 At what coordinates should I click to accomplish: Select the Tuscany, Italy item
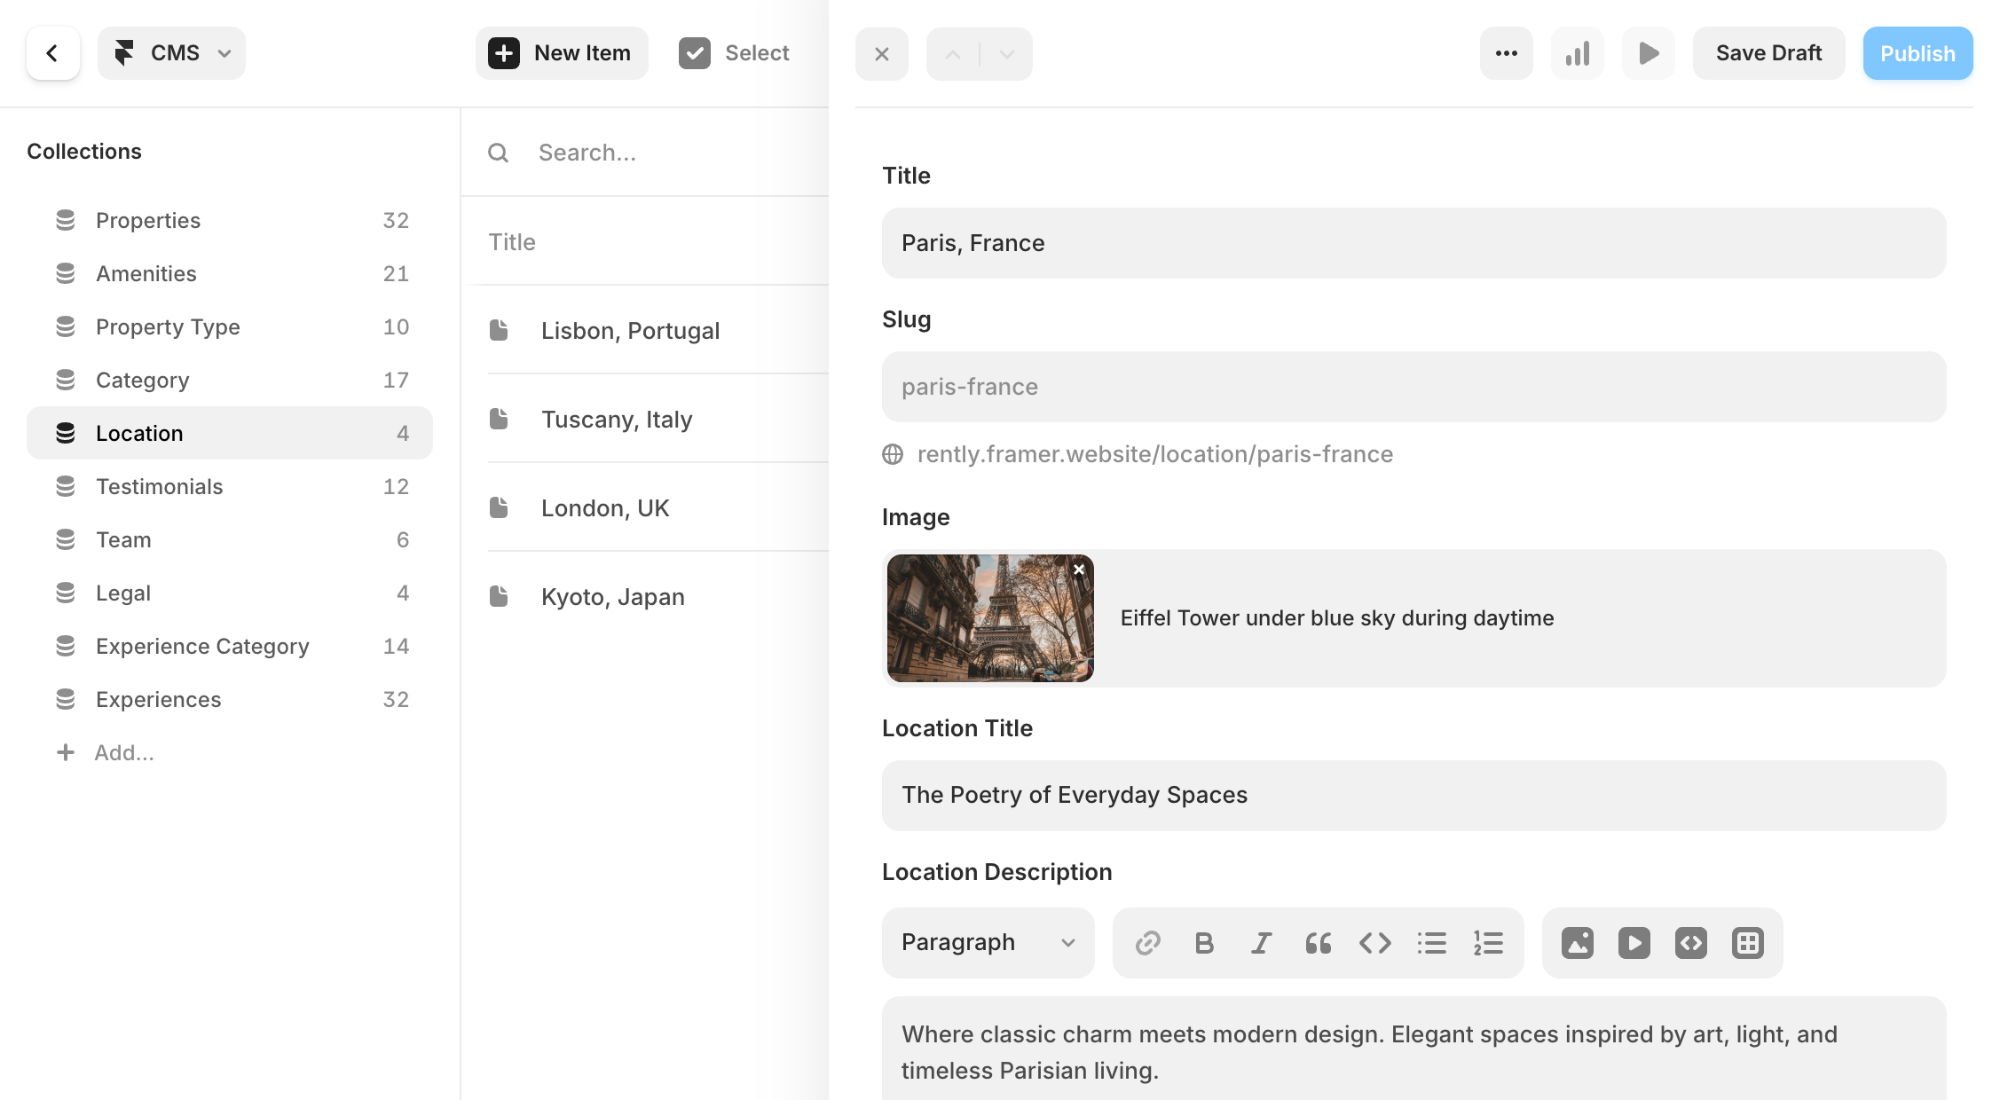tap(616, 419)
